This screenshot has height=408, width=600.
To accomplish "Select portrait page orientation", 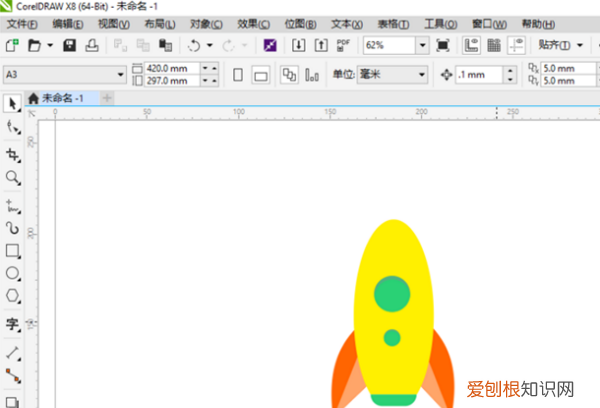I will click(x=238, y=75).
